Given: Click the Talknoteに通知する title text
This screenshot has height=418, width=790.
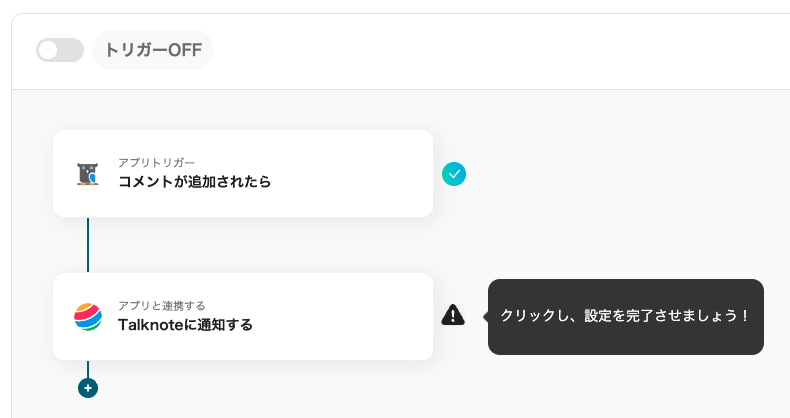Looking at the screenshot, I should (x=185, y=325).
